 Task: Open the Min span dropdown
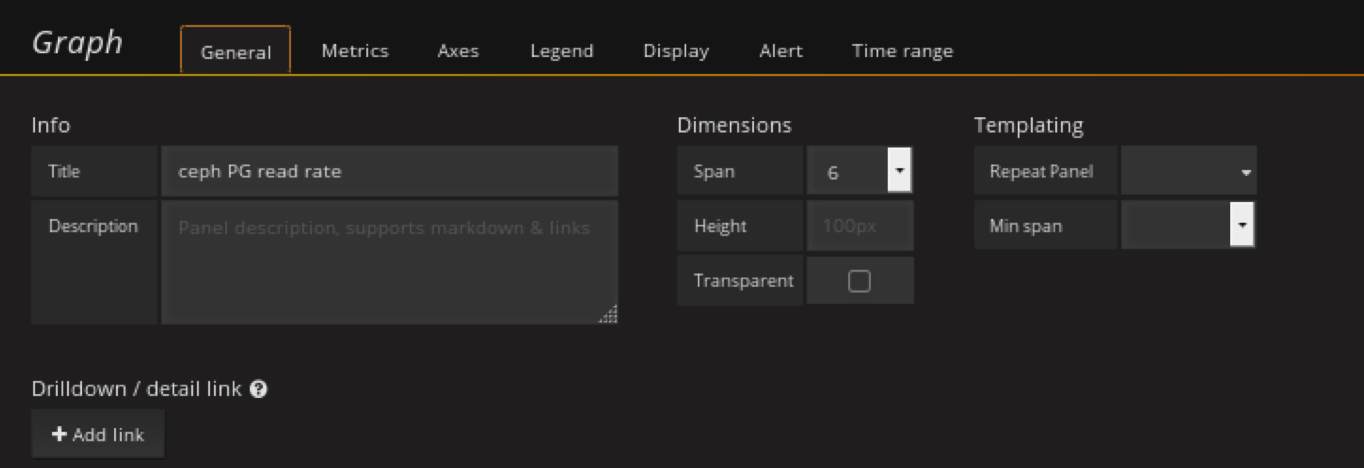1241,226
